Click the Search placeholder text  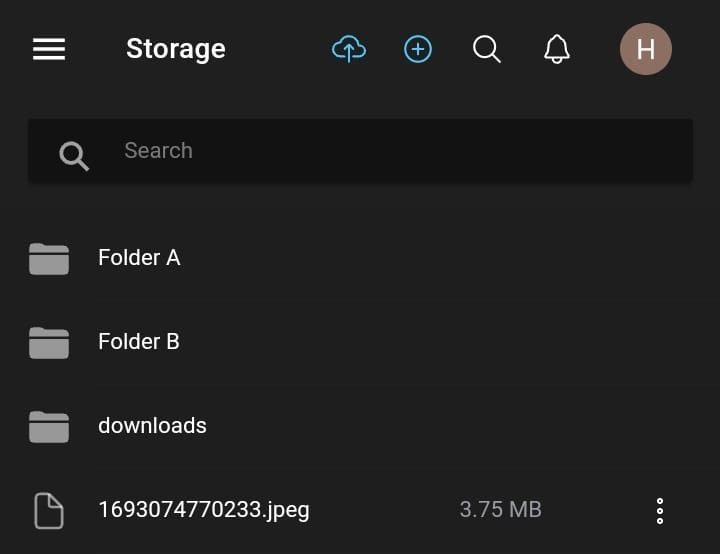pos(158,151)
